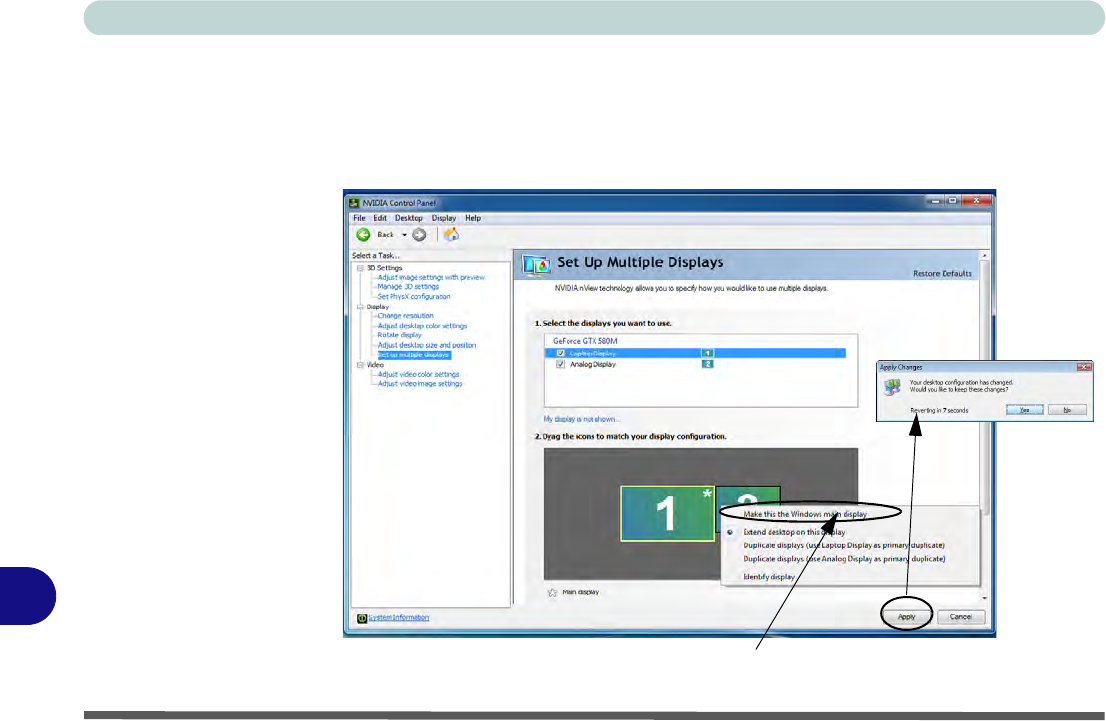Select Rotate display task

click(x=399, y=335)
